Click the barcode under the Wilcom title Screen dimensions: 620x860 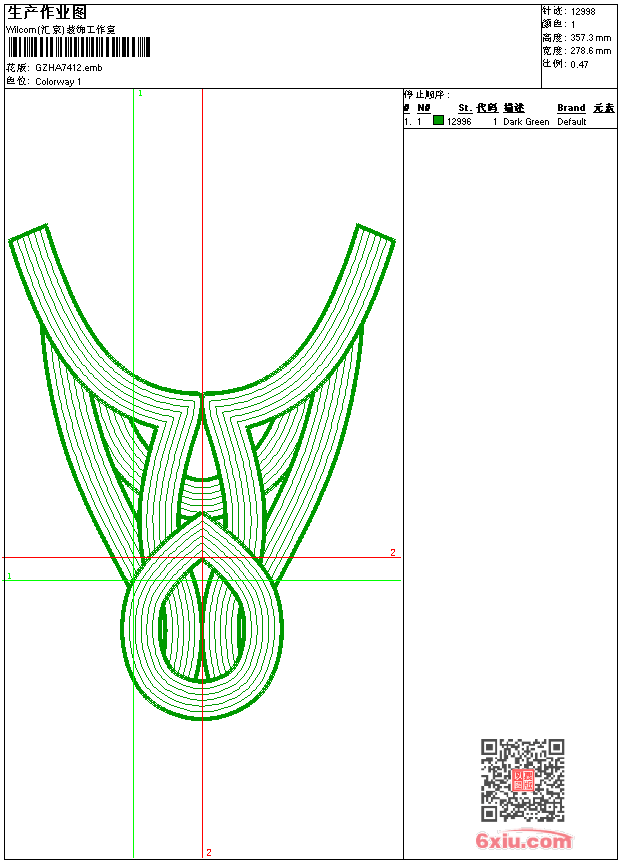(x=79, y=48)
